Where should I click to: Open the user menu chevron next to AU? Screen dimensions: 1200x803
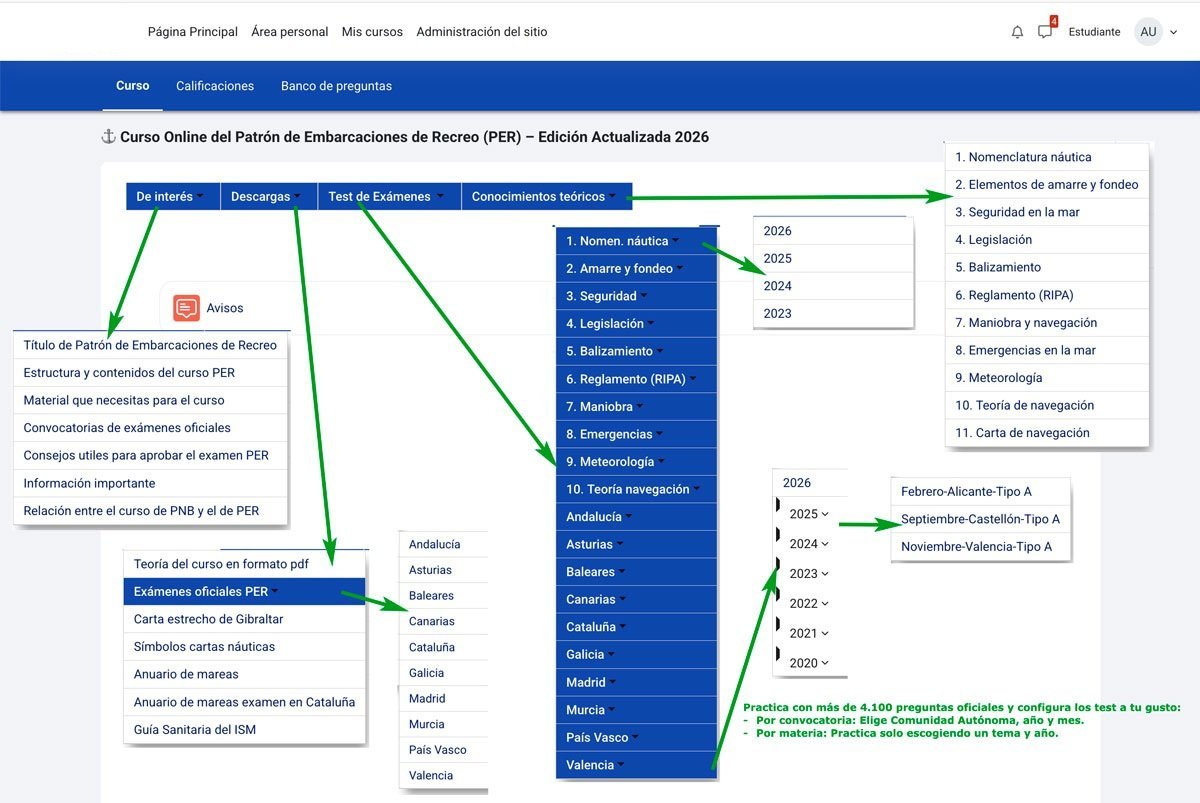pyautogui.click(x=1172, y=31)
